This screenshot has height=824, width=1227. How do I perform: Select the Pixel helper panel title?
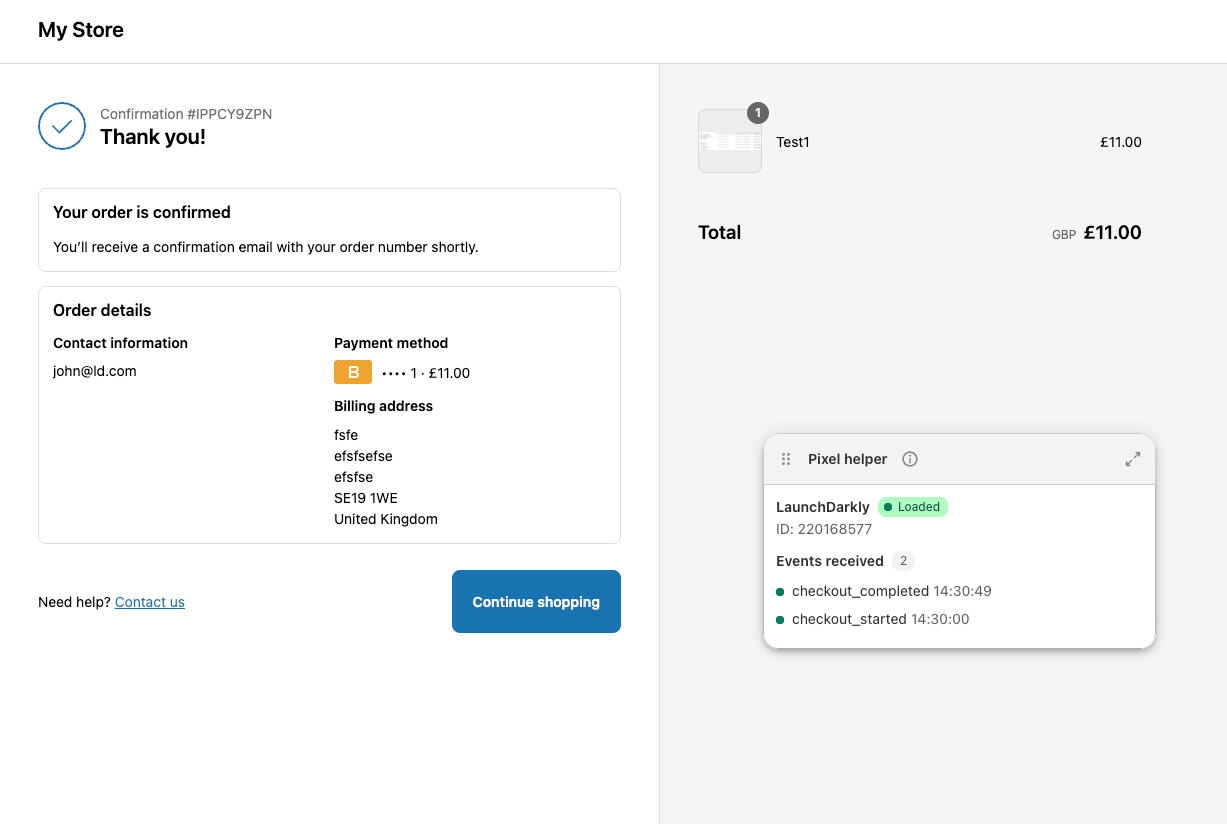[847, 459]
